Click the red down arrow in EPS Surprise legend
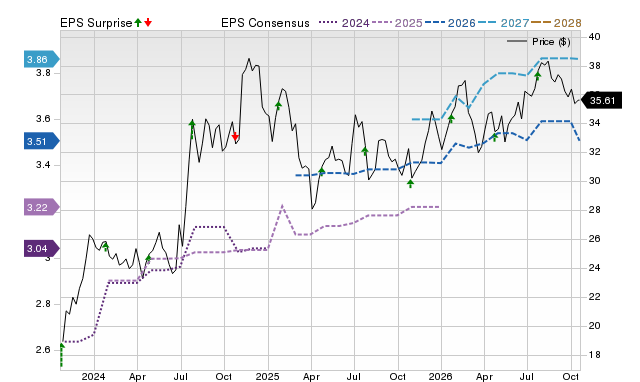 click(148, 22)
